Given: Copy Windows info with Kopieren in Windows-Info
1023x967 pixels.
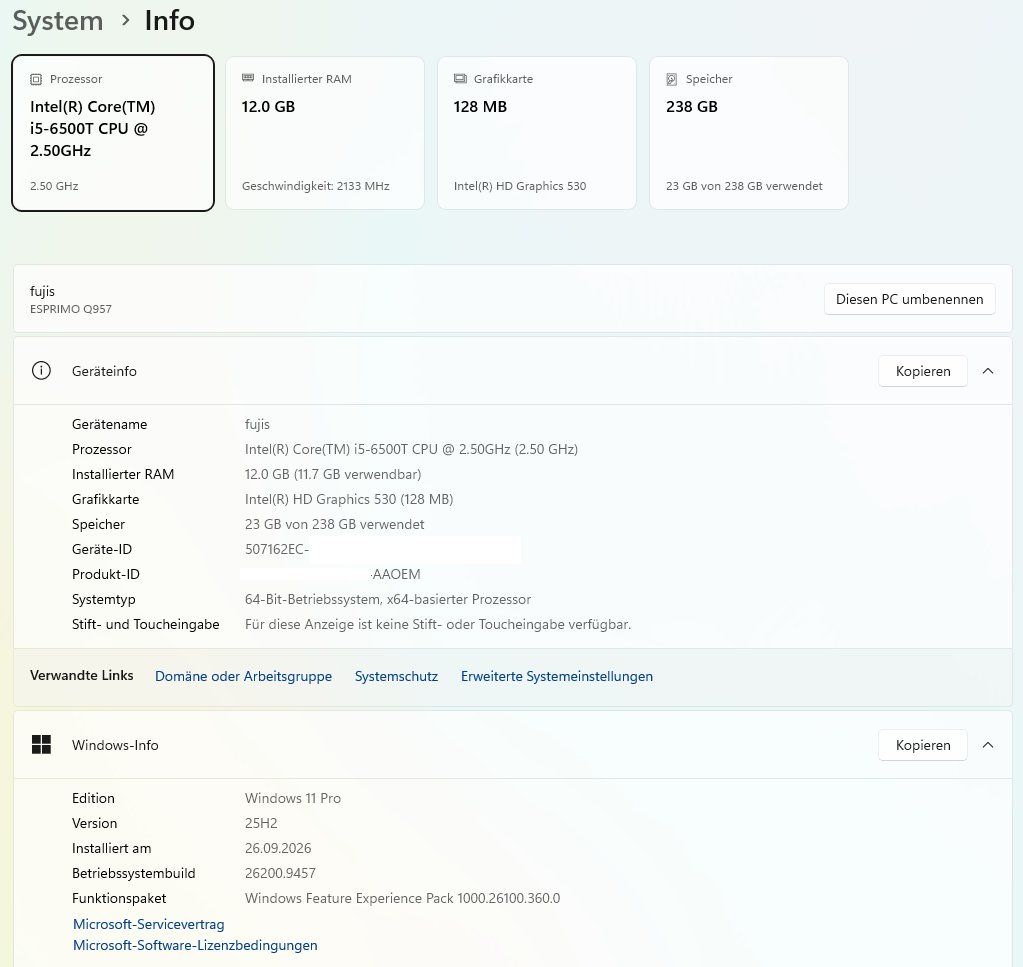Looking at the screenshot, I should (x=923, y=744).
